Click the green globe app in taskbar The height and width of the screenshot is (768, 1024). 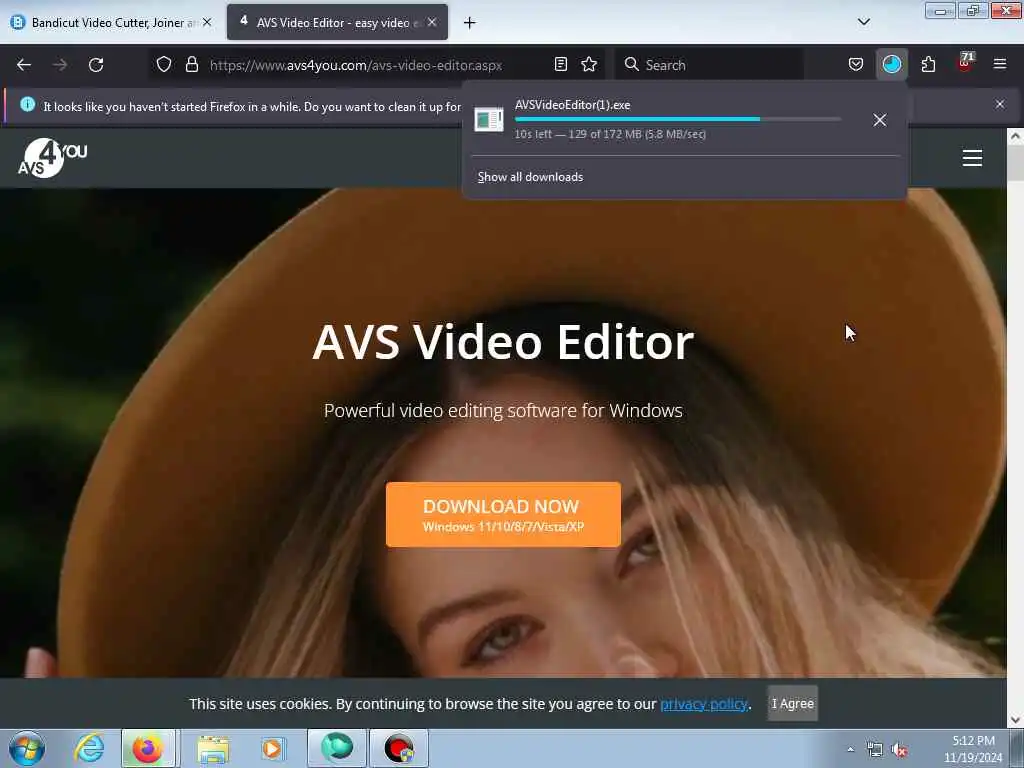click(x=337, y=748)
